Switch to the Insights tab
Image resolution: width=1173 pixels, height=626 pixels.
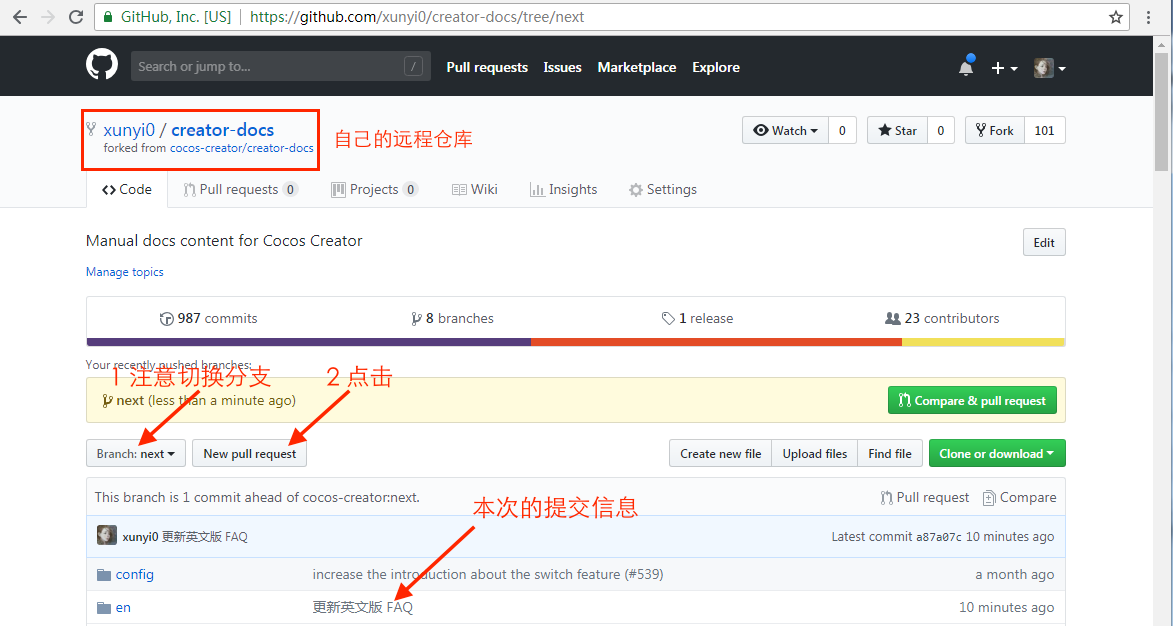tap(563, 190)
